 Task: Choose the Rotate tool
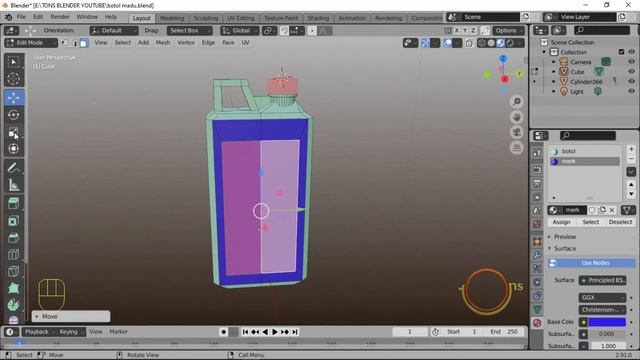13,115
